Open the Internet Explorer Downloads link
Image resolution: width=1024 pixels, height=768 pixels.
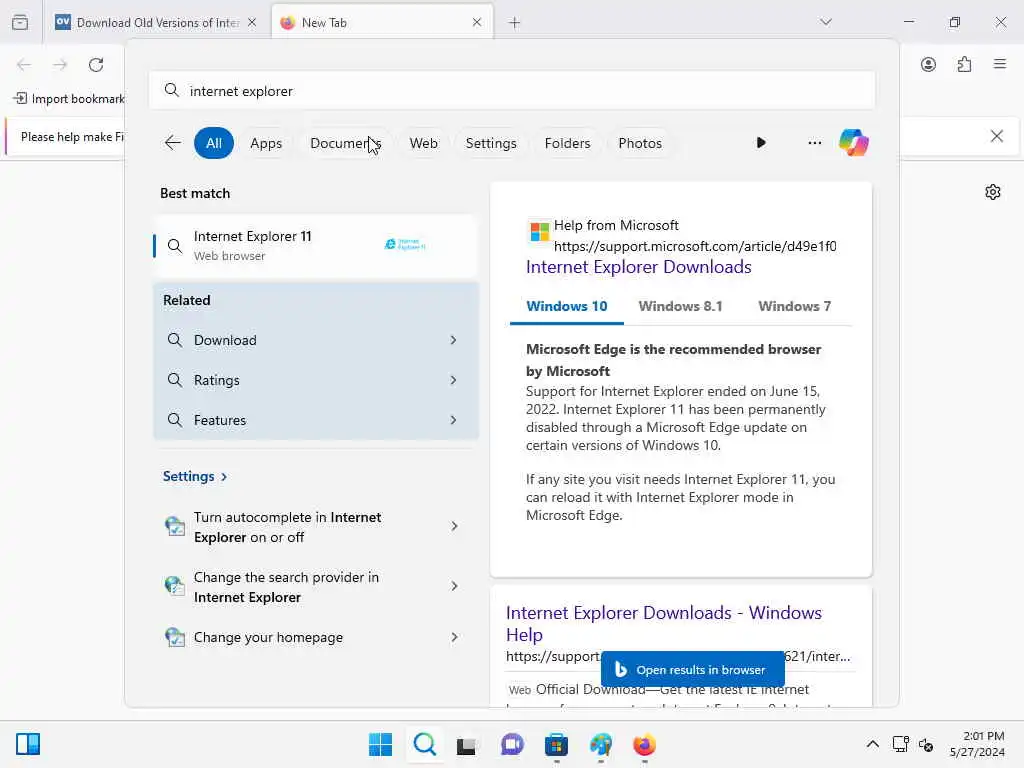(638, 267)
